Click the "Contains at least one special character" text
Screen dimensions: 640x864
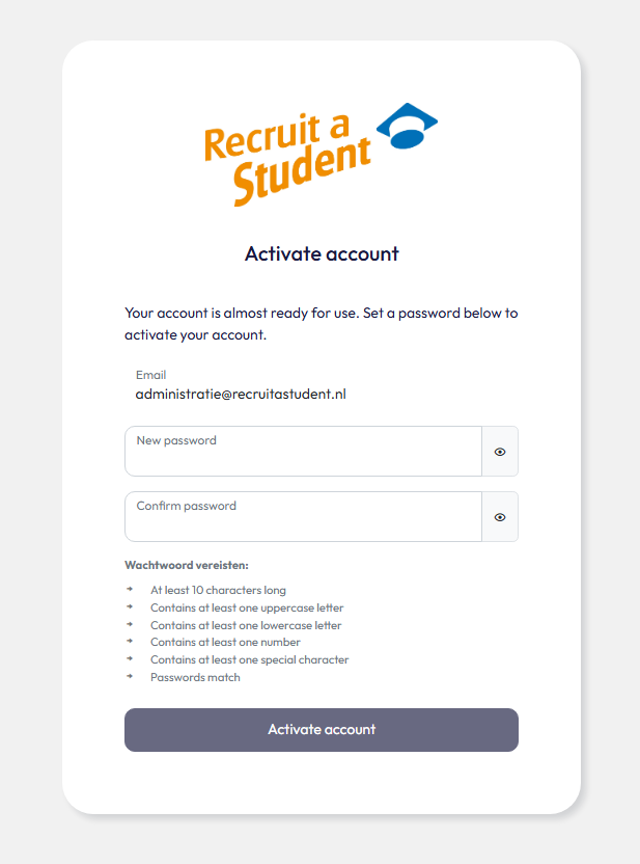pyautogui.click(x=250, y=660)
